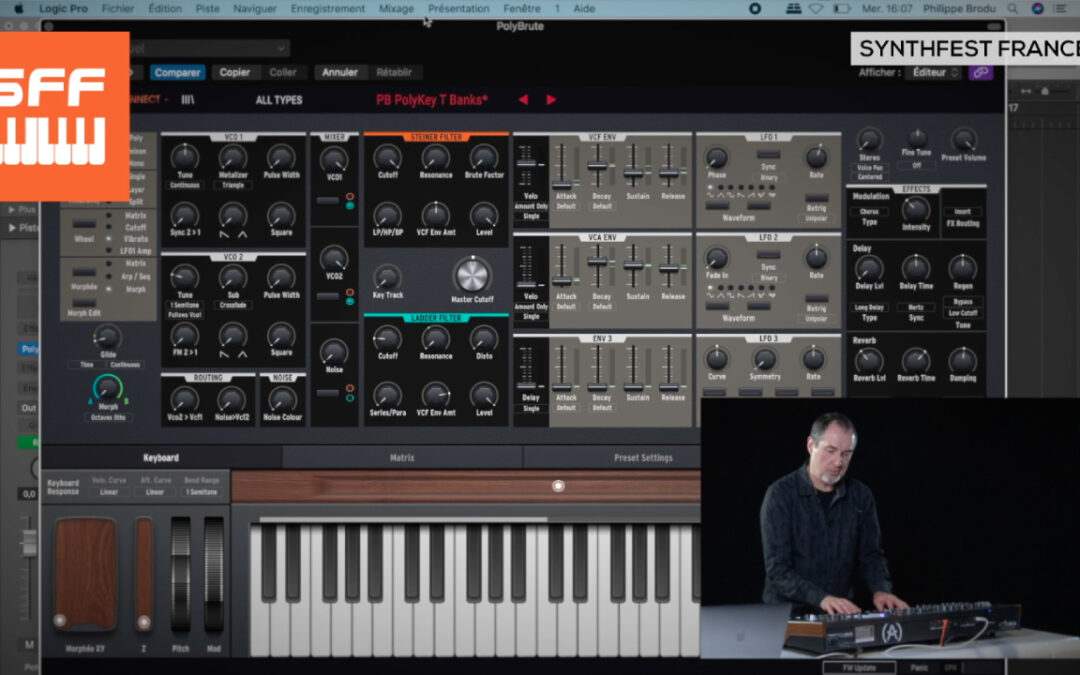Screen dimensions: 1080x675
Task: Click the Morph knob with A/B markers
Action: 107,389
